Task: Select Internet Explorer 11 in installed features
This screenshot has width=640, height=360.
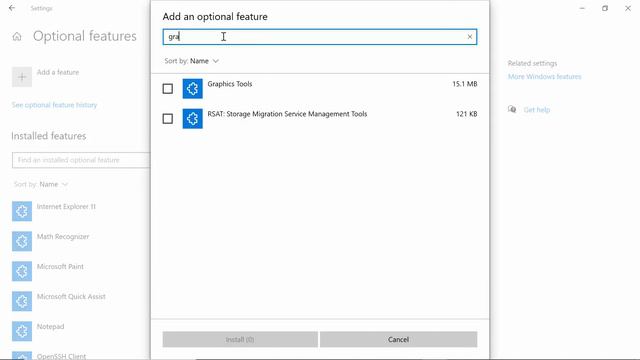Action: tap(66, 207)
